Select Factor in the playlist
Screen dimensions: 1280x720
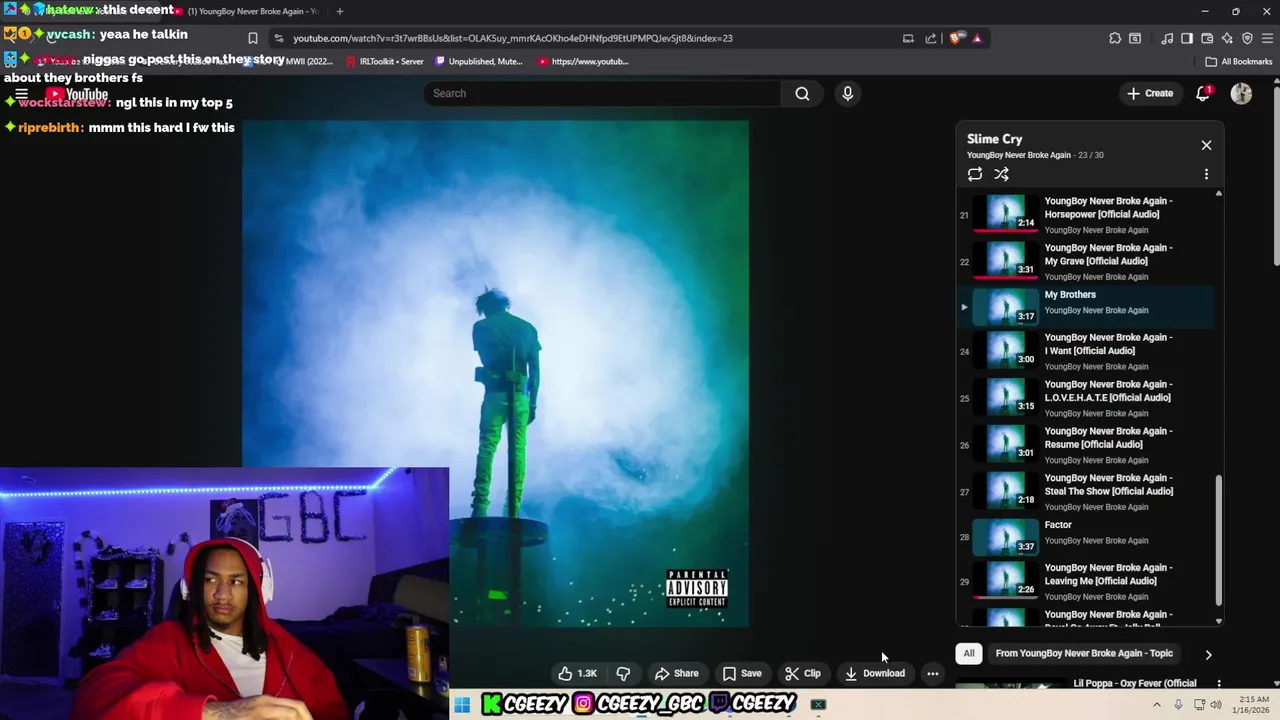pyautogui.click(x=1085, y=537)
